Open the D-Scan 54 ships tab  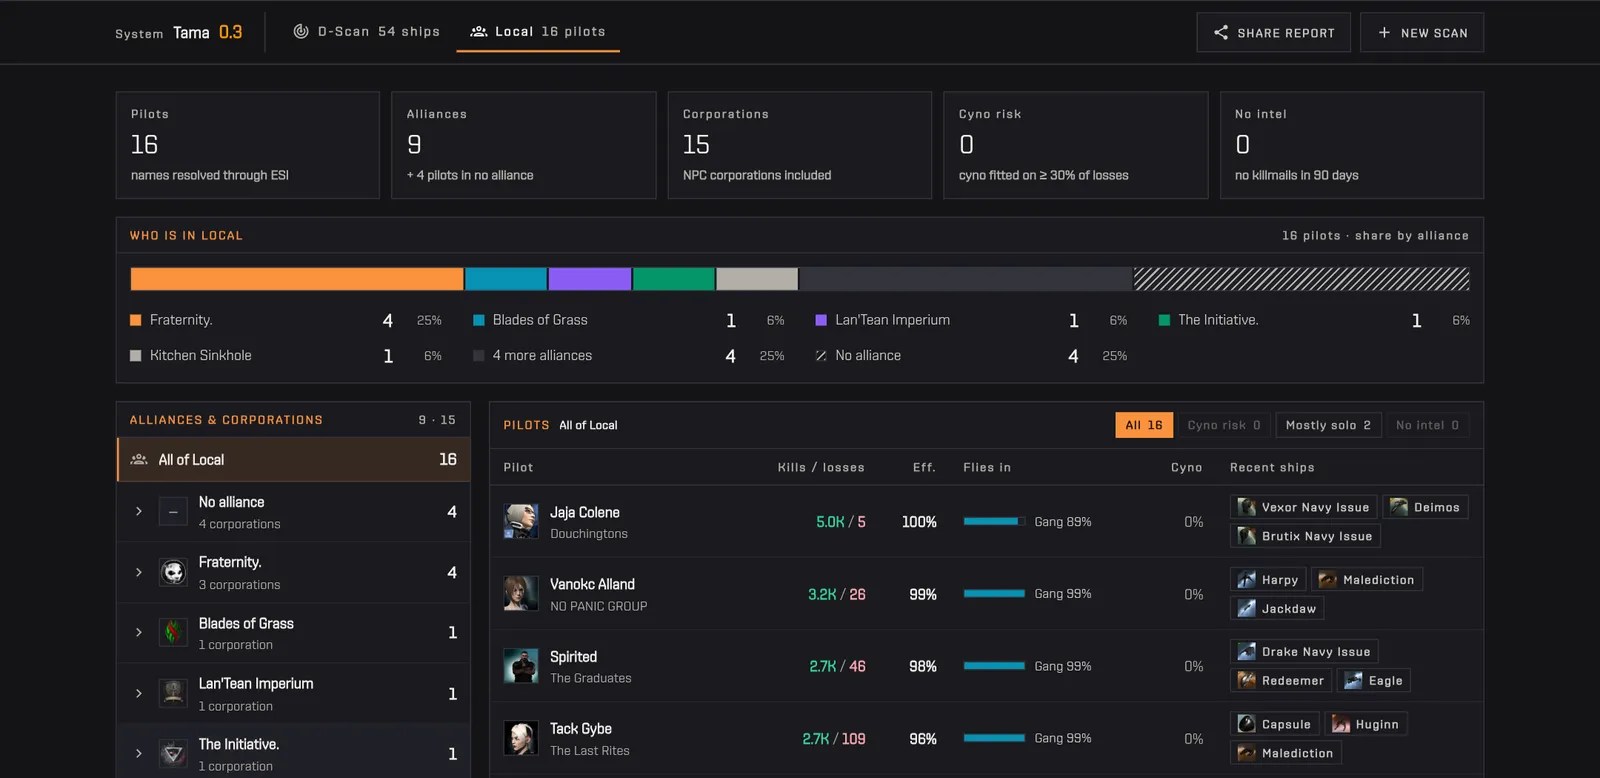tap(366, 32)
